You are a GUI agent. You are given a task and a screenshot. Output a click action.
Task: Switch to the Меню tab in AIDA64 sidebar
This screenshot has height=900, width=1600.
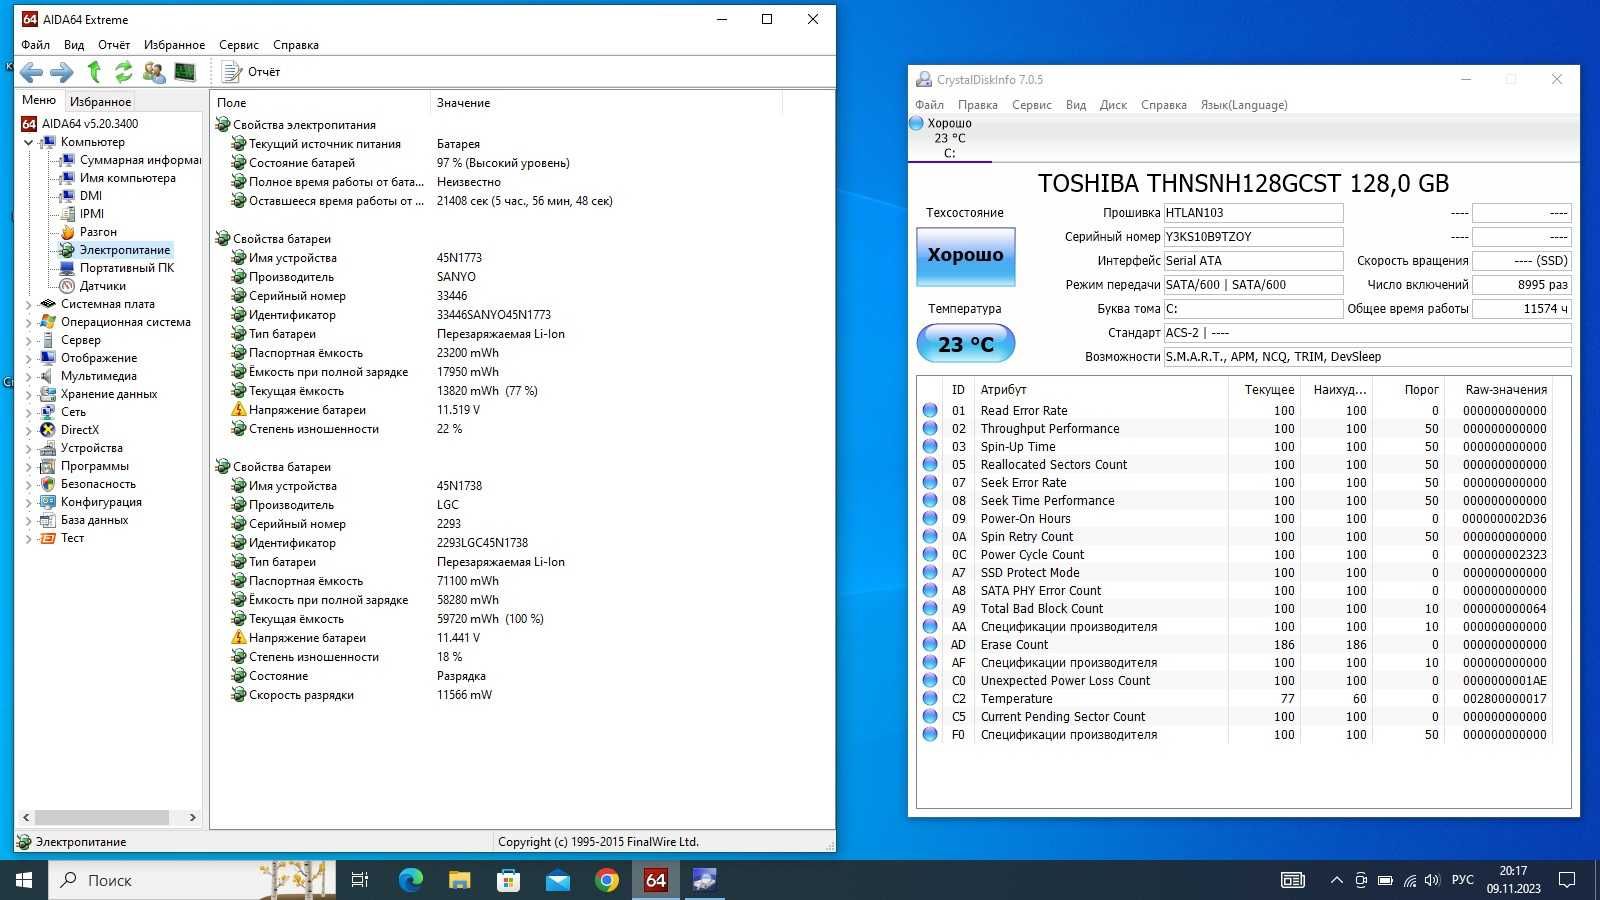pyautogui.click(x=39, y=100)
